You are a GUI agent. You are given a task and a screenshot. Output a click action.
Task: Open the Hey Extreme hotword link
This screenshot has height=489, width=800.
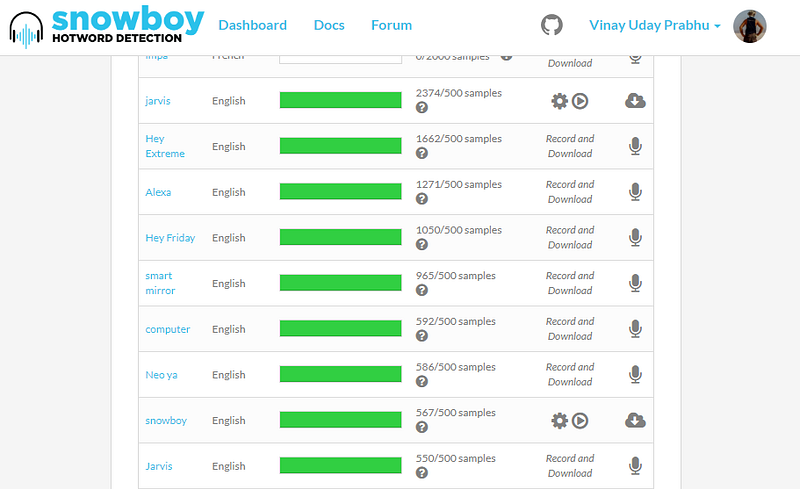tap(165, 146)
